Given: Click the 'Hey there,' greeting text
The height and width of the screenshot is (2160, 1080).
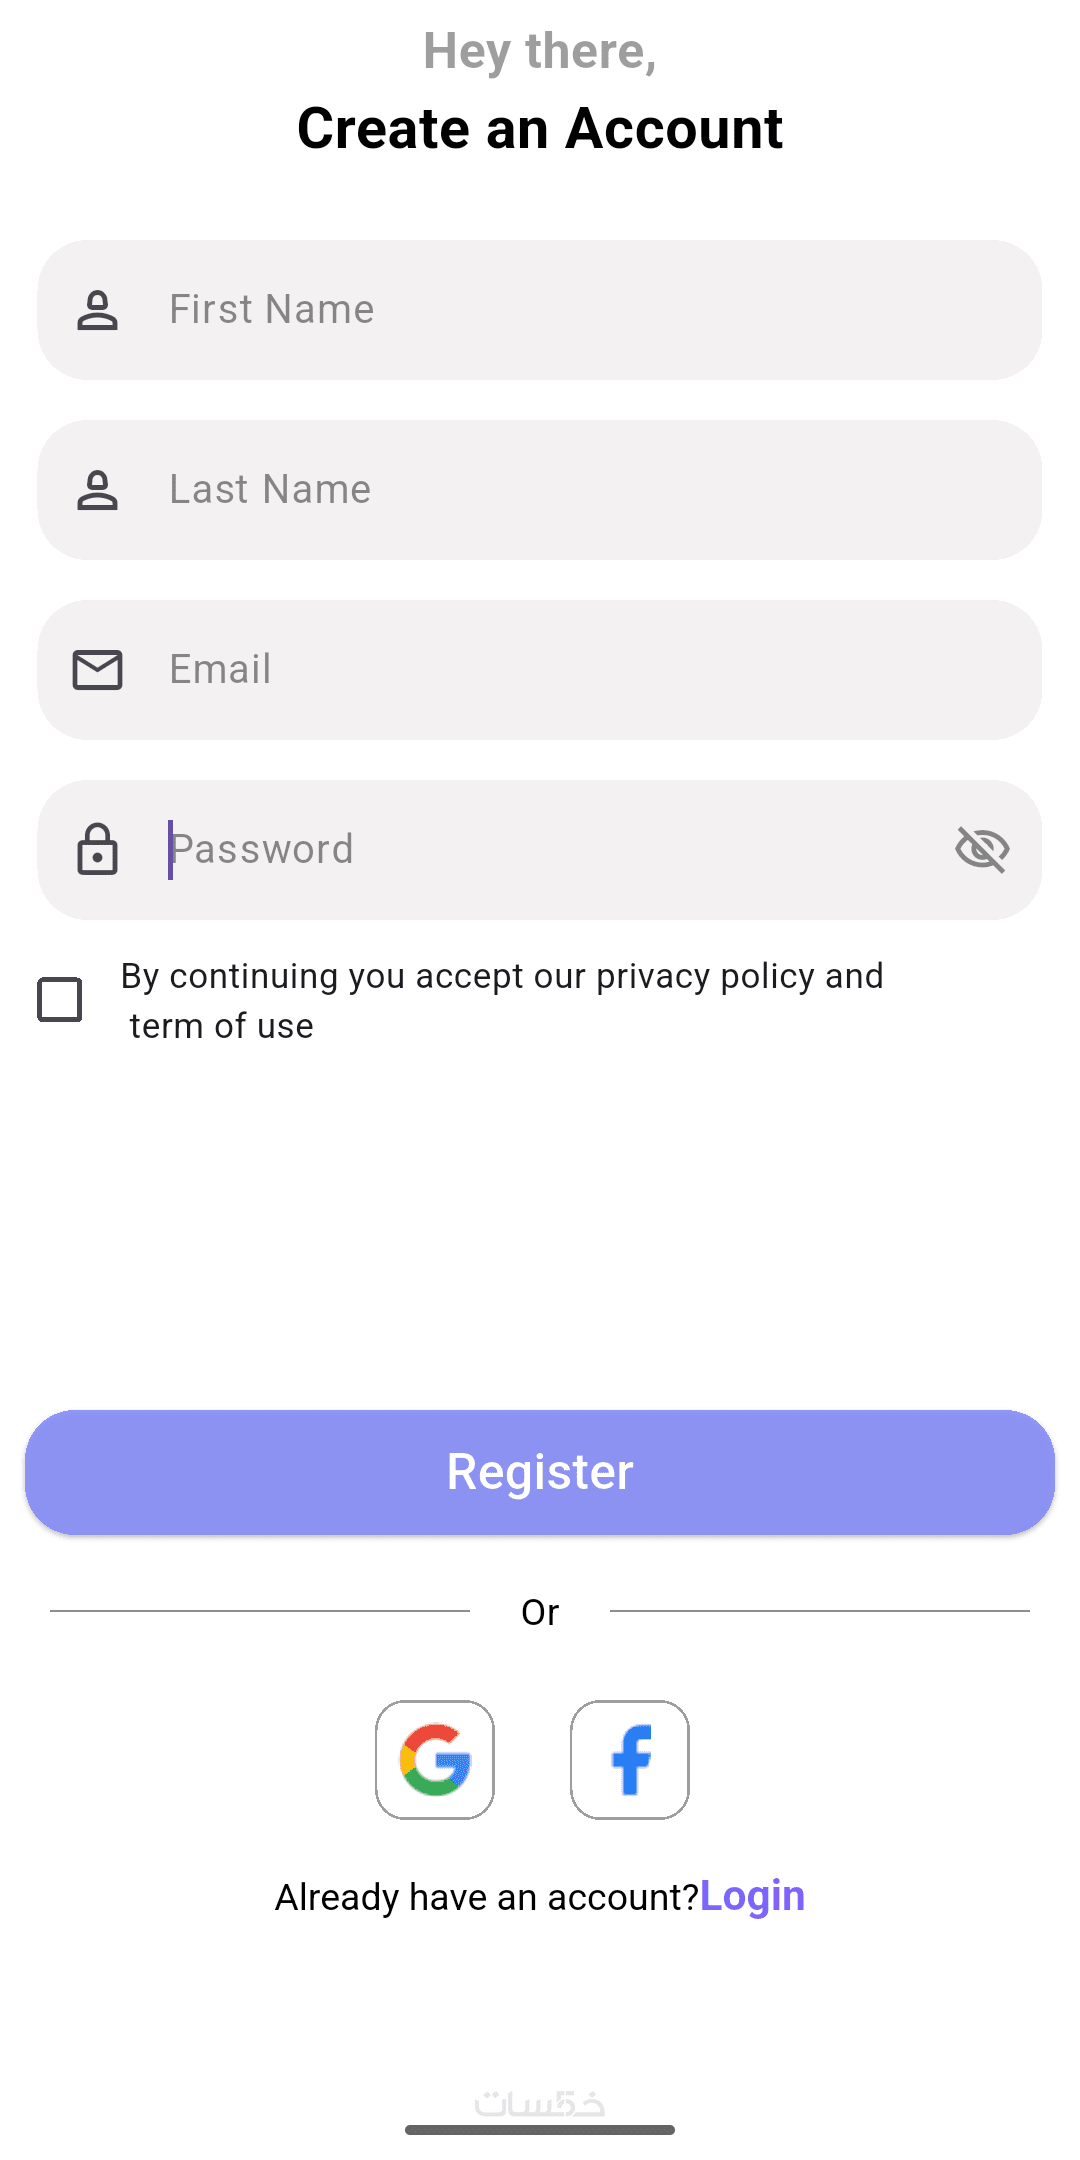Looking at the screenshot, I should point(540,51).
